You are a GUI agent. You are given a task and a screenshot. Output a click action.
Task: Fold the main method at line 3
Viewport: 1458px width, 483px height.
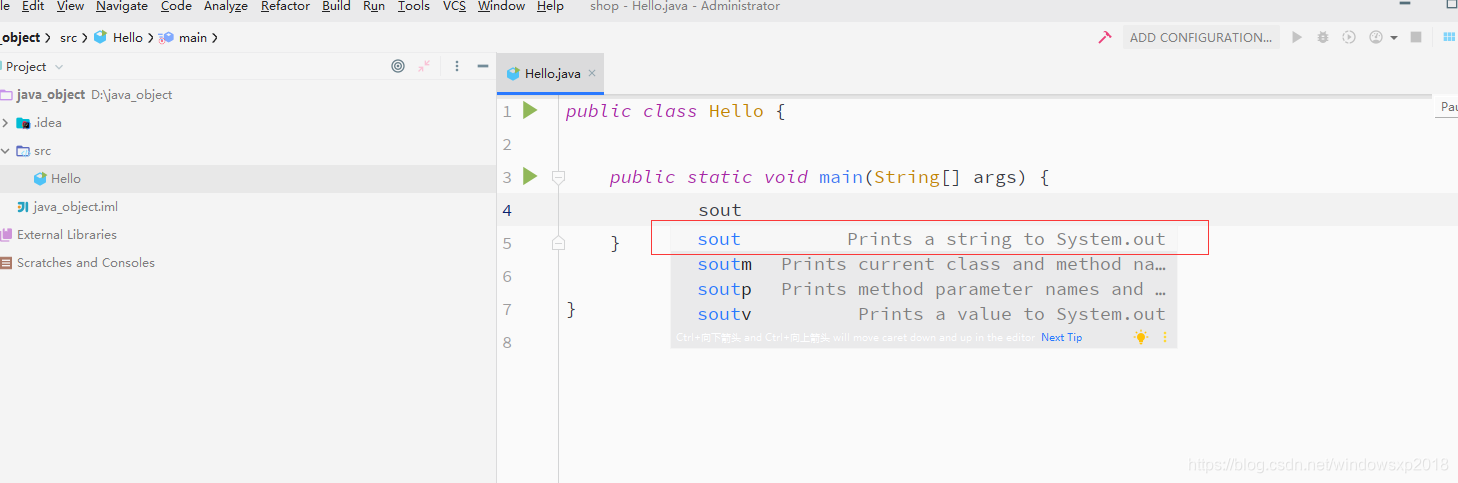click(x=558, y=177)
